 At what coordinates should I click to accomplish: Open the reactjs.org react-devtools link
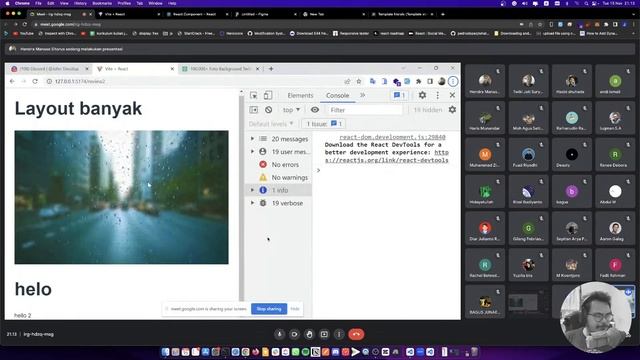[387, 156]
